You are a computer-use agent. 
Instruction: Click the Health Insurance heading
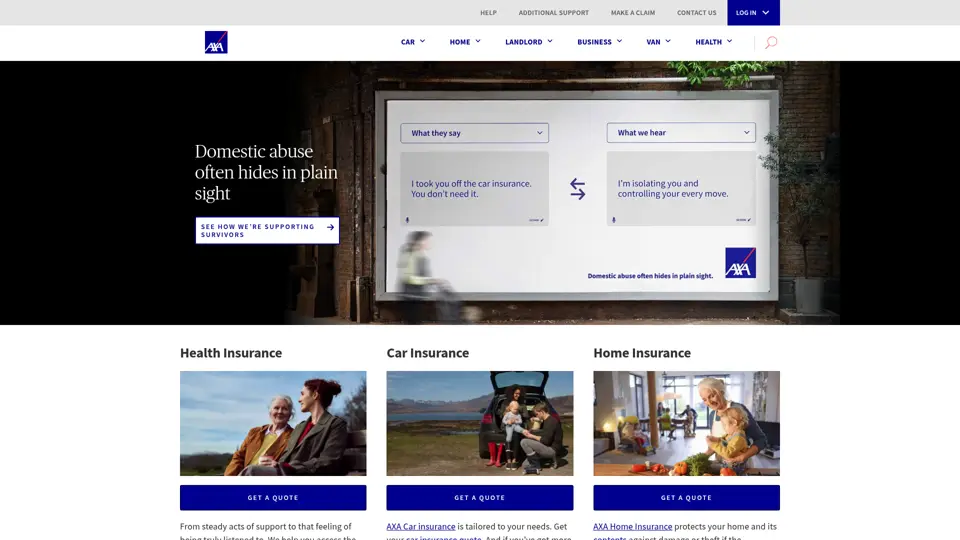(x=231, y=353)
